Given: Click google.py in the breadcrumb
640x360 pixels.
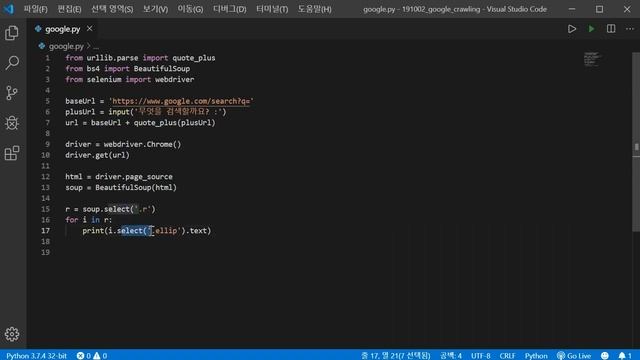Looking at the screenshot, I should [x=66, y=46].
